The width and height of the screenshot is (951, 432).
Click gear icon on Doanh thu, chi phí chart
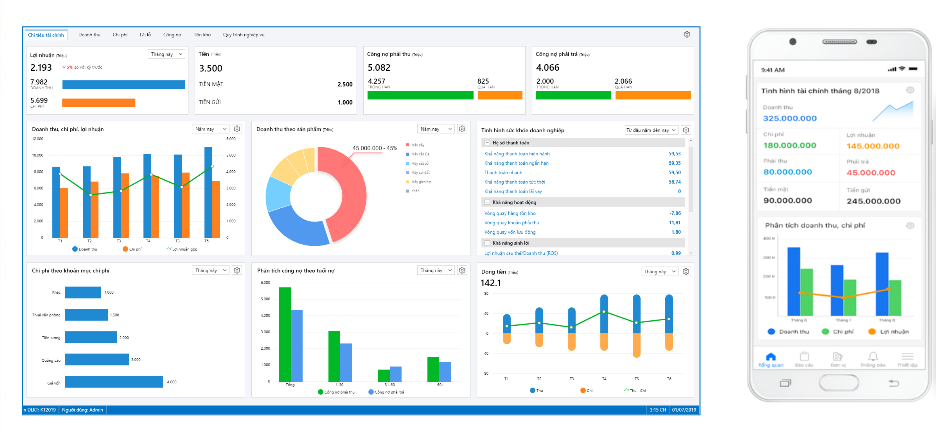[237, 129]
